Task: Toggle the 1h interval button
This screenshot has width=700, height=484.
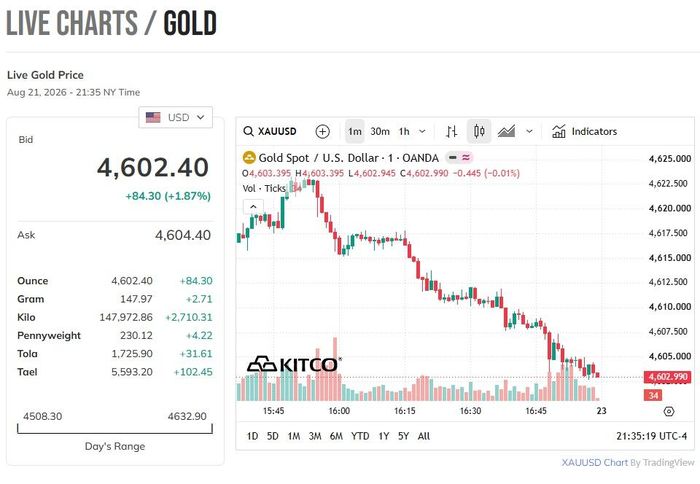Action: tap(404, 131)
